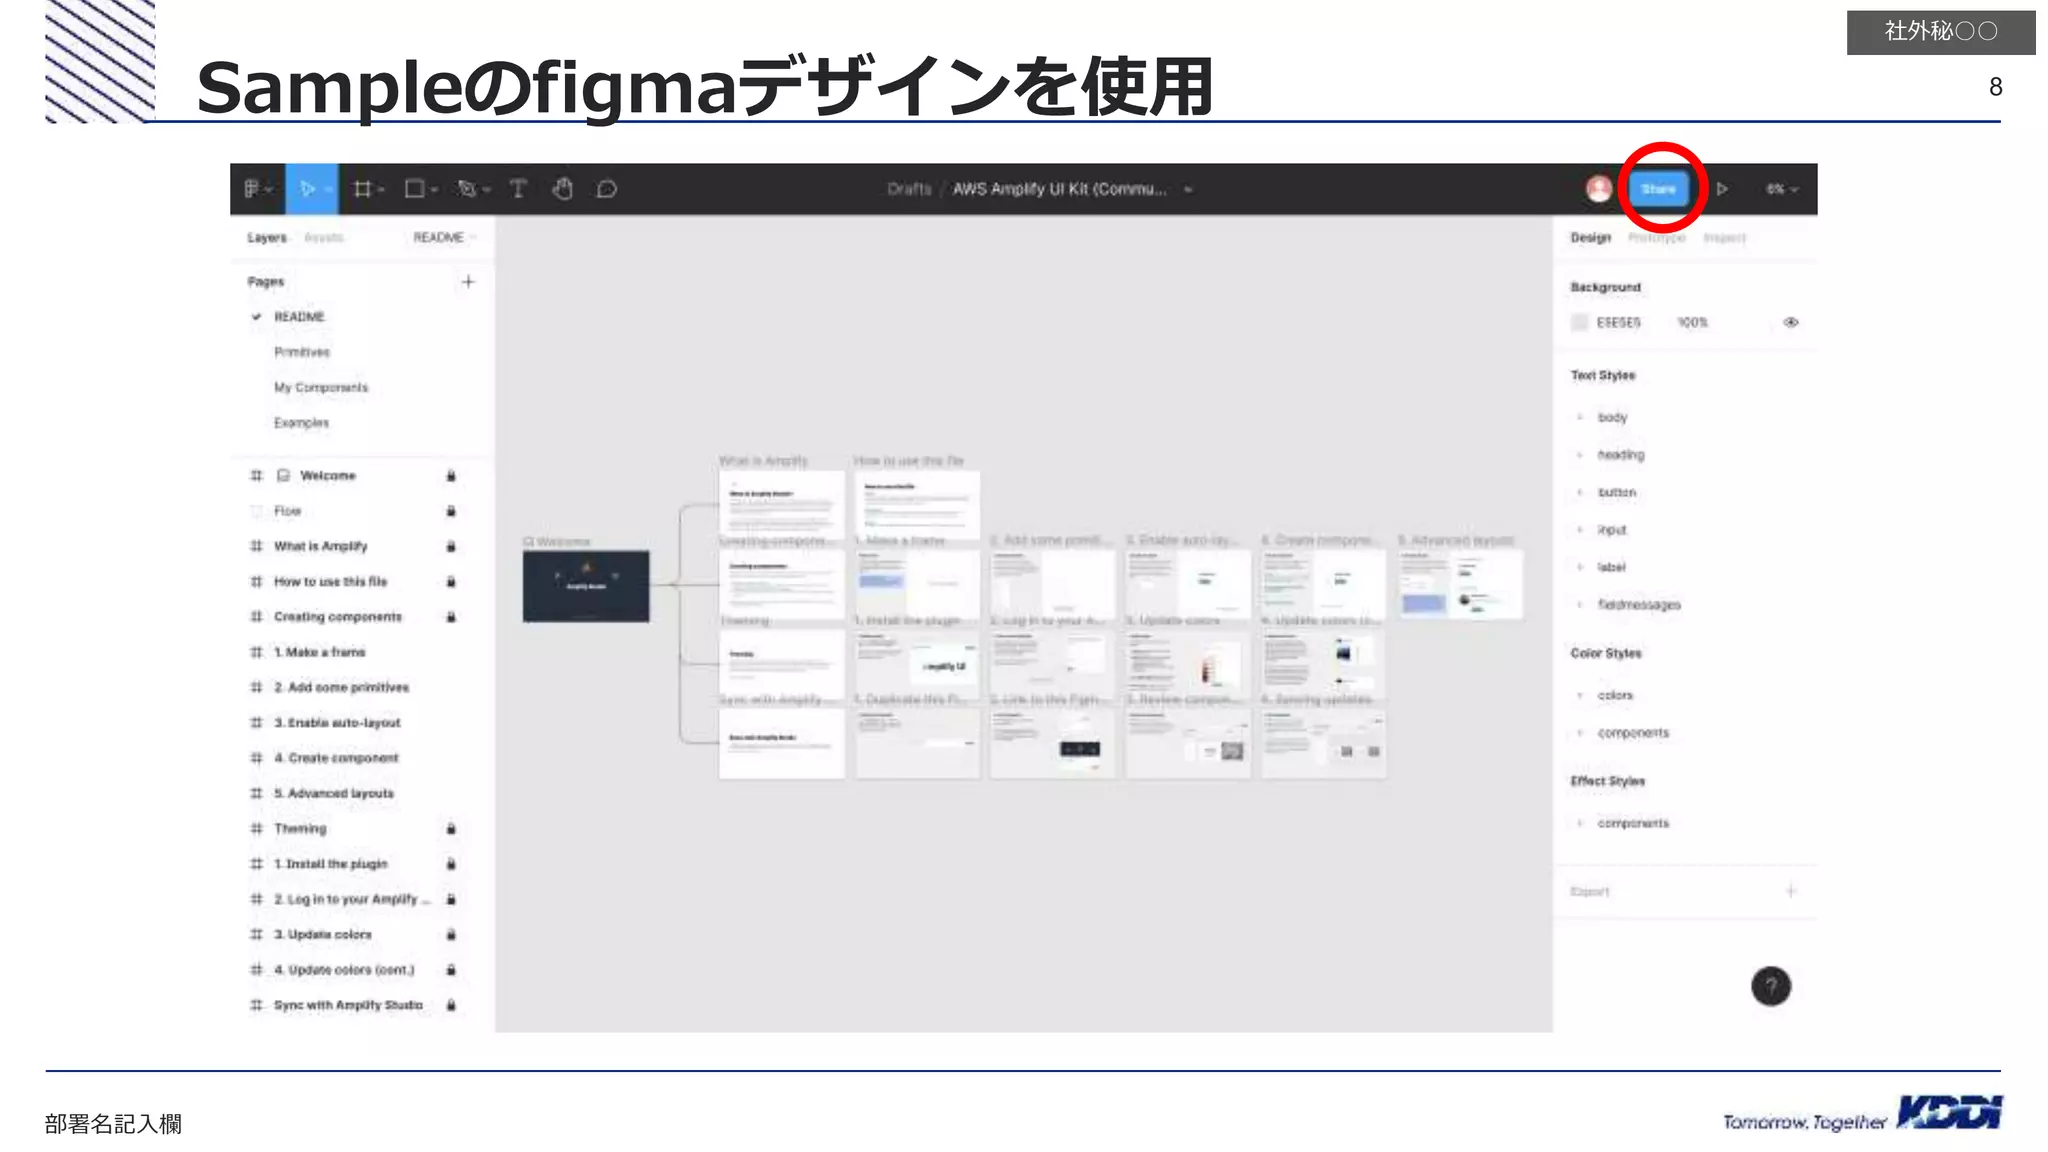Add a new page with plus icon
This screenshot has height=1152, width=2048.
coord(468,282)
